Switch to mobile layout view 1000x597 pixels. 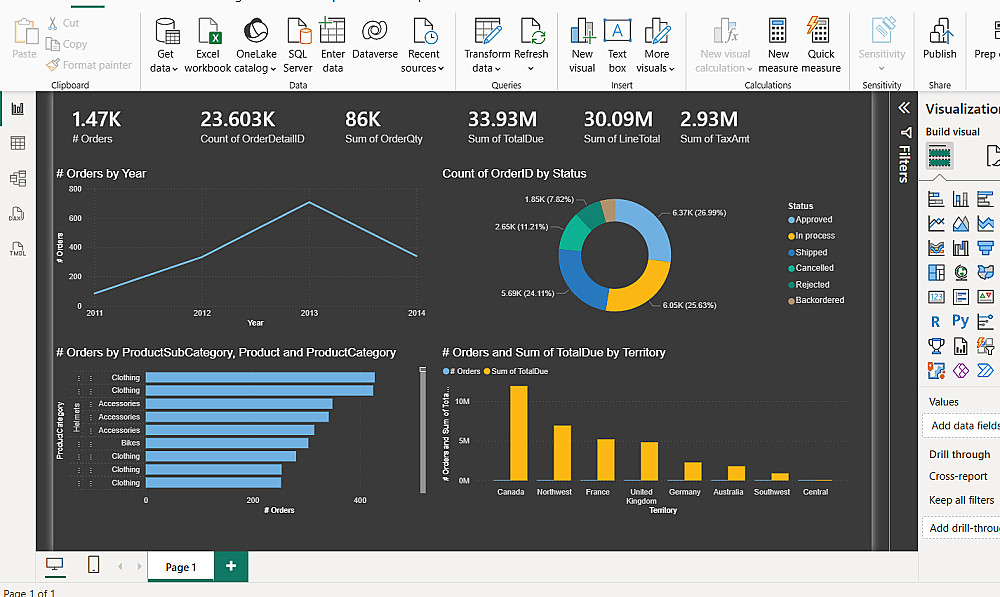pos(93,565)
